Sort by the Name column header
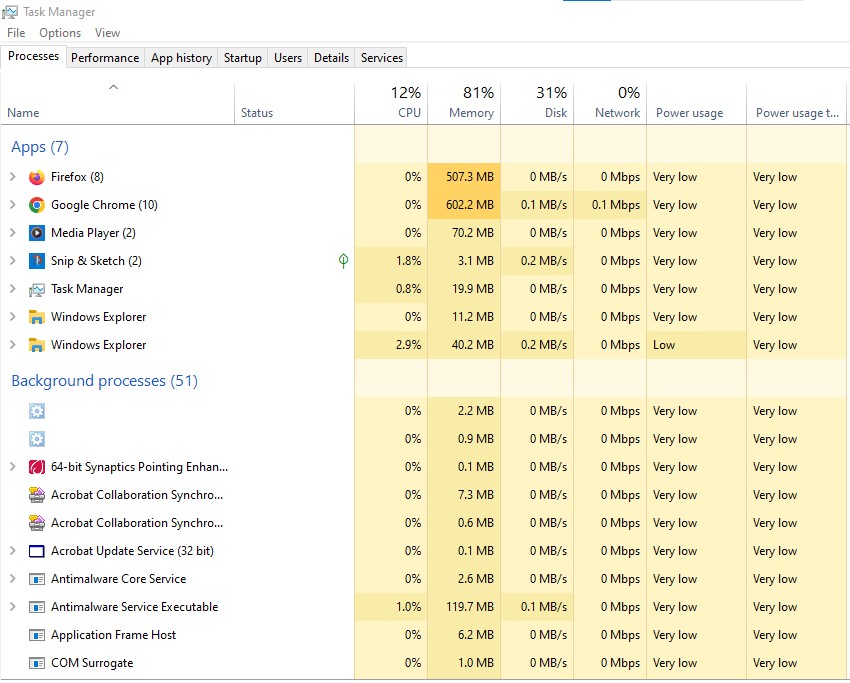 (x=118, y=103)
